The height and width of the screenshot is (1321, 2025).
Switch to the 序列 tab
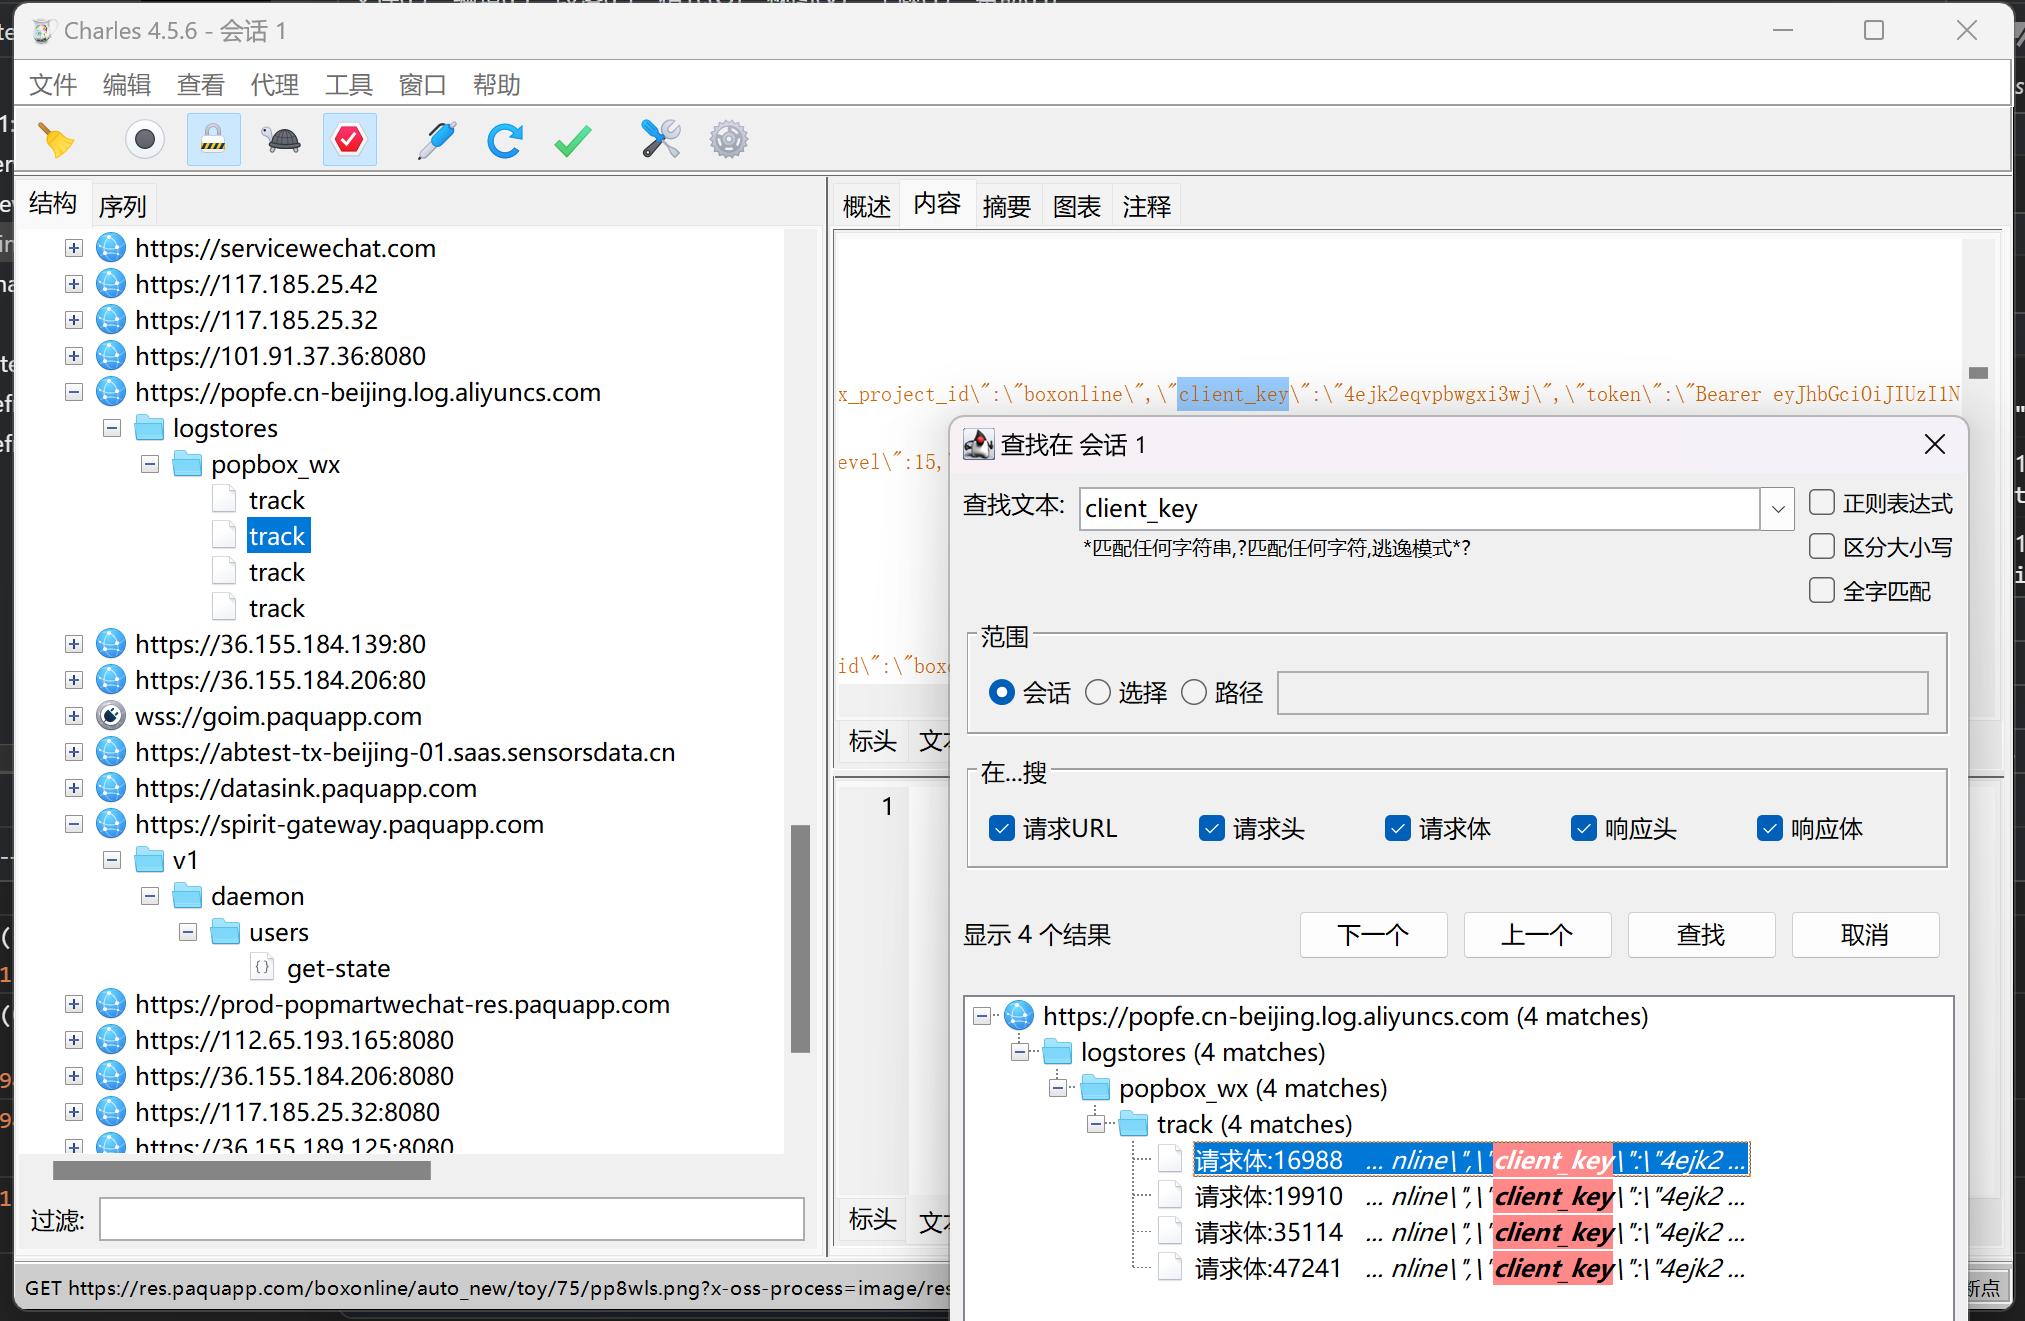123,206
